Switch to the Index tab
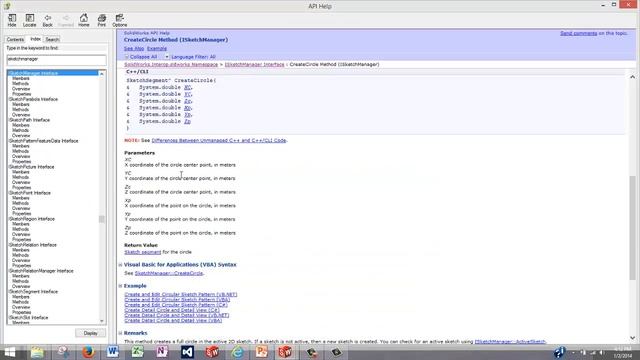640x360 pixels. [36, 39]
